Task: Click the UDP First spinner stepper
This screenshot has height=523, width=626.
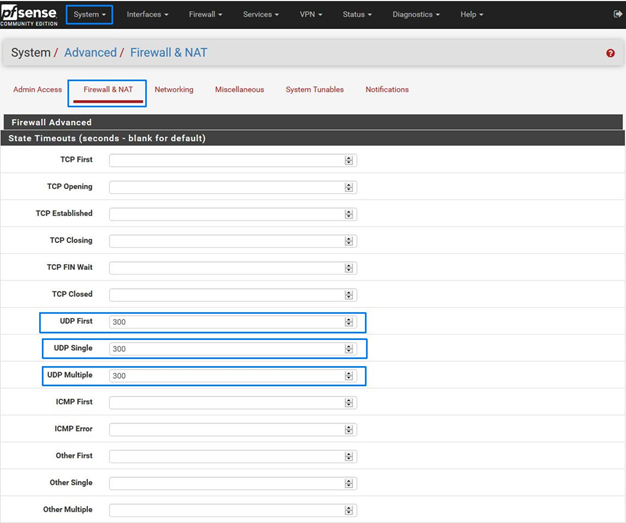Action: coord(349,322)
